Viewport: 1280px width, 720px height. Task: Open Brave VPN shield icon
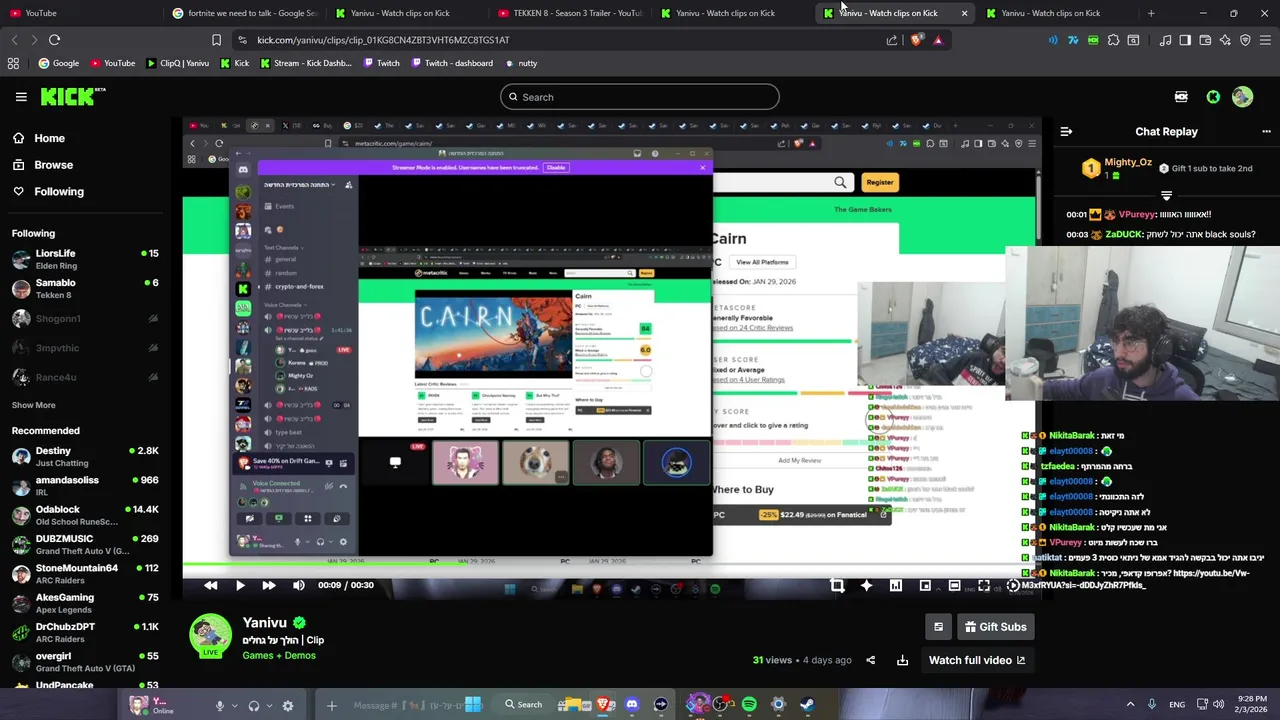click(x=1245, y=40)
